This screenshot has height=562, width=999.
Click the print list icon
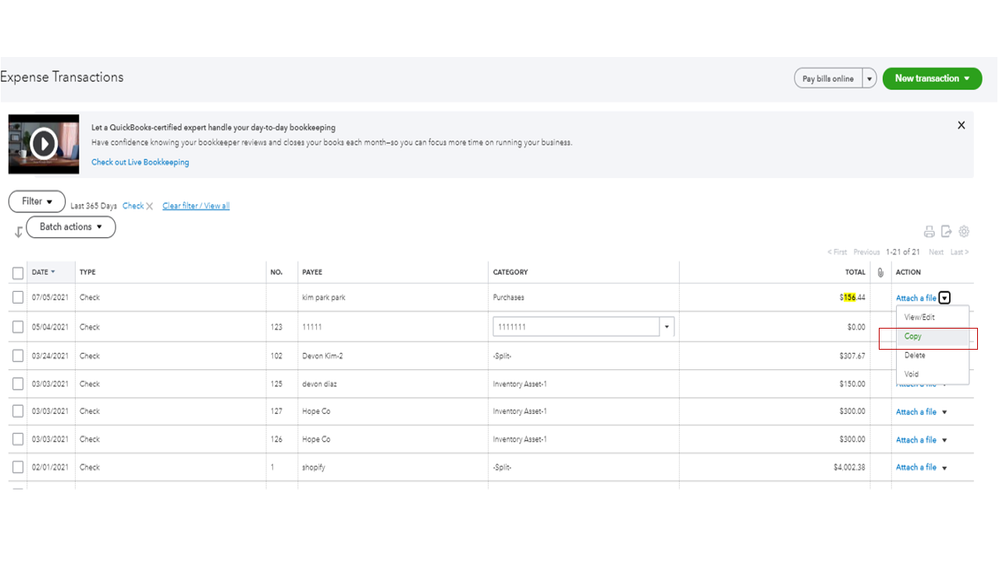[x=929, y=231]
